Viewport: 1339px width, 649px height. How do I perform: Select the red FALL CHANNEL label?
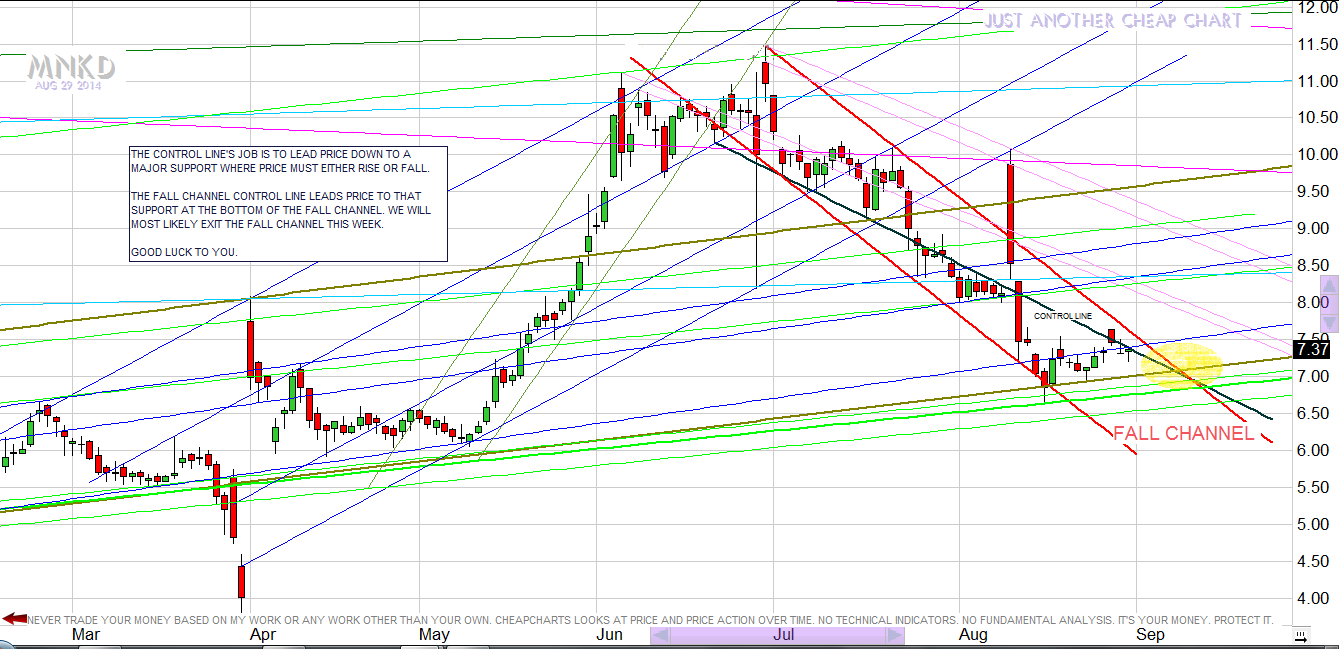[x=1183, y=433]
